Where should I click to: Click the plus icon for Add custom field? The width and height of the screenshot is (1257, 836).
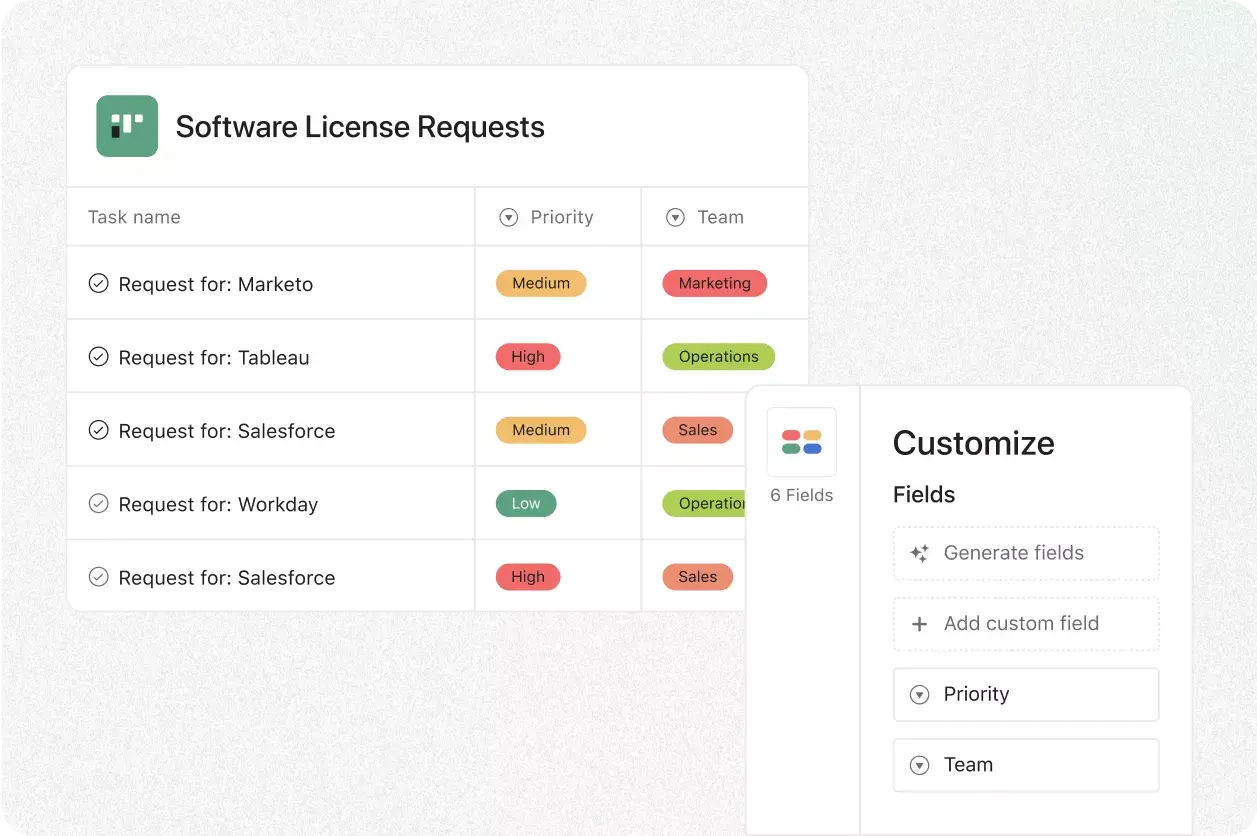pyautogui.click(x=919, y=624)
